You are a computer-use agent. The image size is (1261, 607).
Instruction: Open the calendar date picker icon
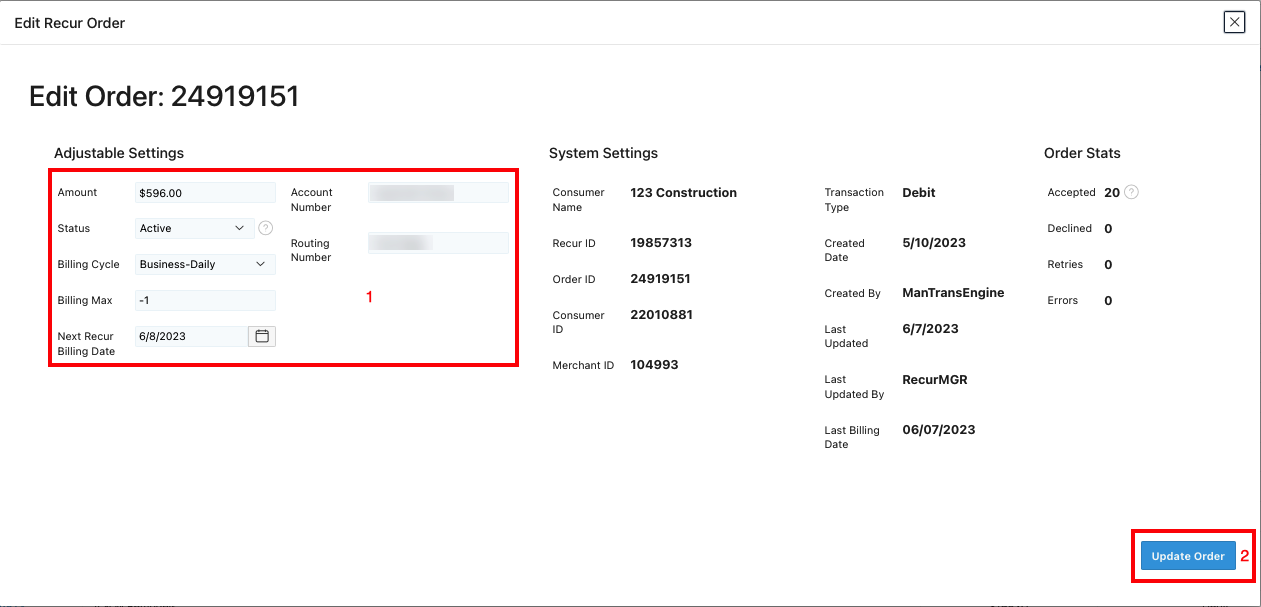tap(262, 336)
